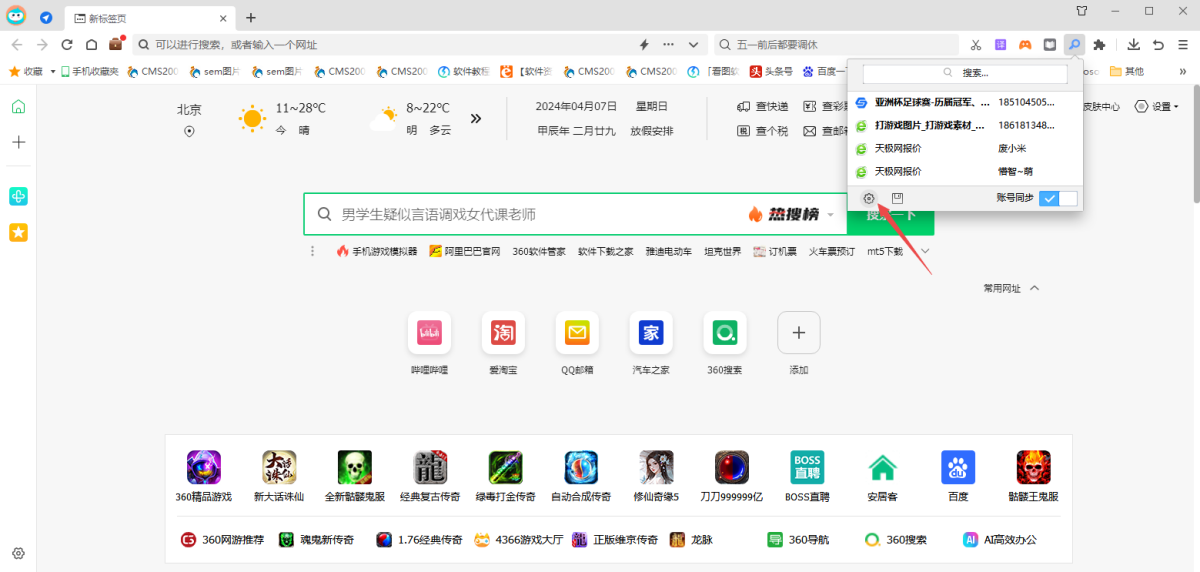Toggle the 账号同步 account sync switch
Viewport: 1200px width, 572px height.
[1058, 199]
